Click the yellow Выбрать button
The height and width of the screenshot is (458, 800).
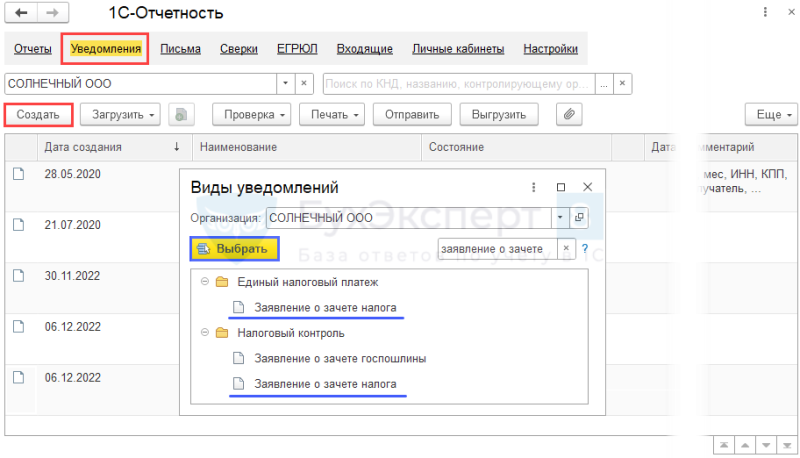[x=235, y=249]
